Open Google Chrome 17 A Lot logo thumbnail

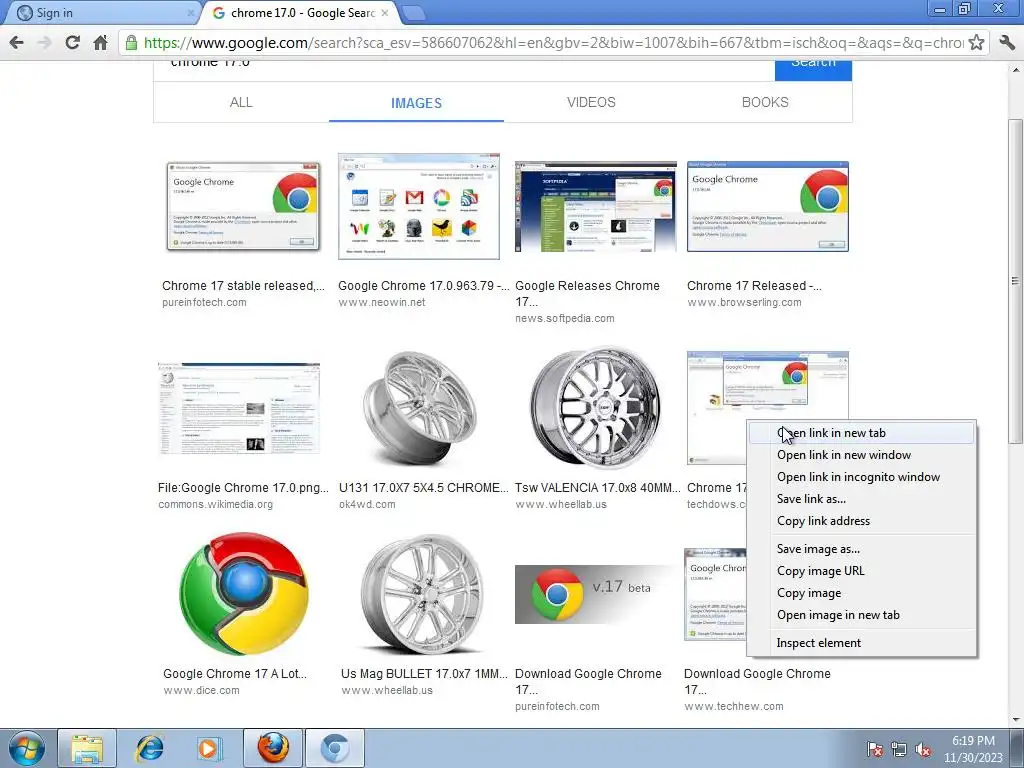pos(244,594)
